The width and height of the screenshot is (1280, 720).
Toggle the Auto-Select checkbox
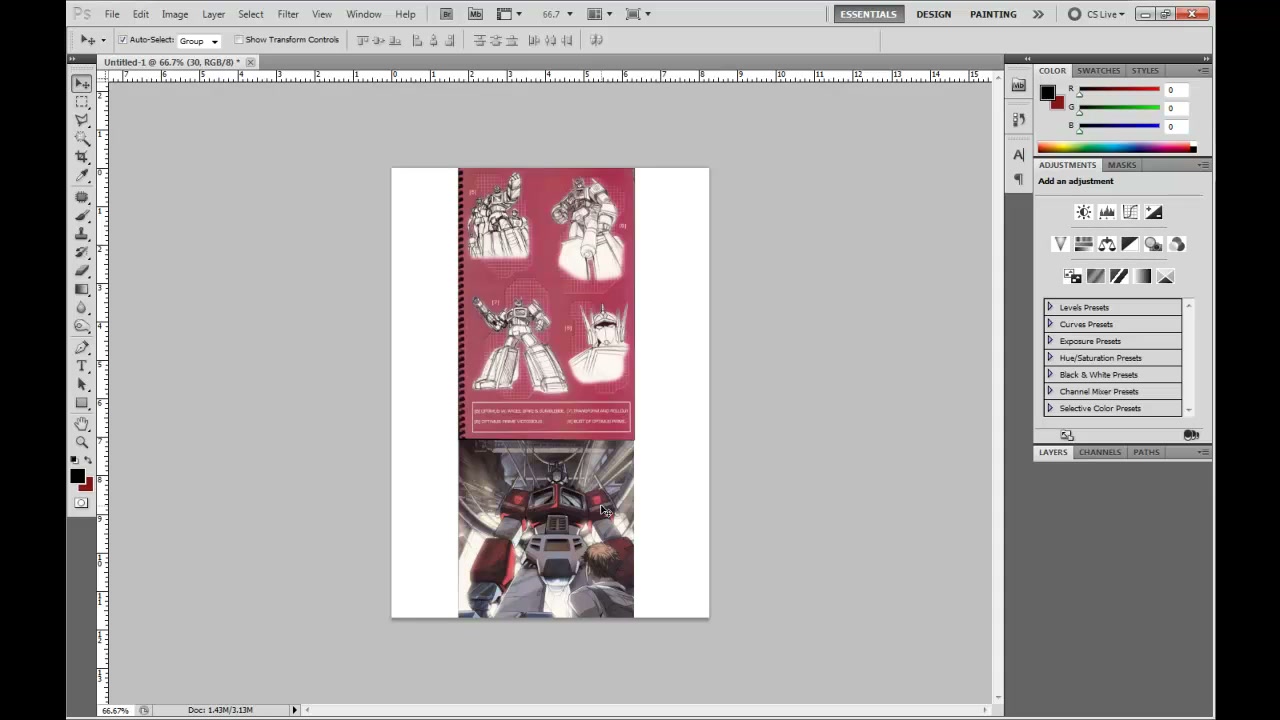[123, 40]
